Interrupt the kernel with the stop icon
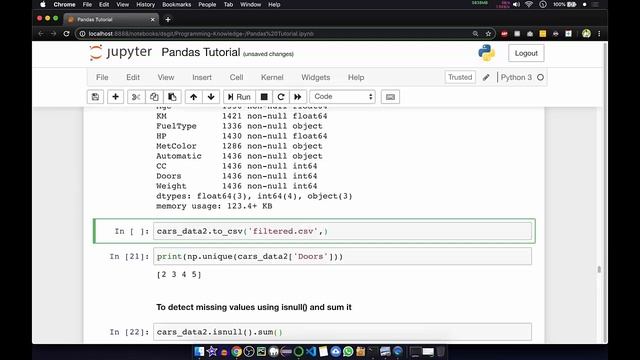 [264, 97]
